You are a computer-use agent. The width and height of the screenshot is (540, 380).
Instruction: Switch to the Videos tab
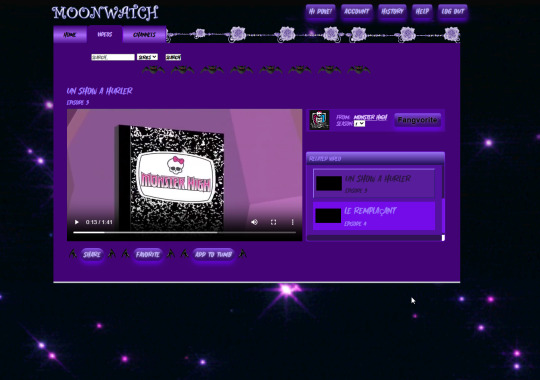105,34
